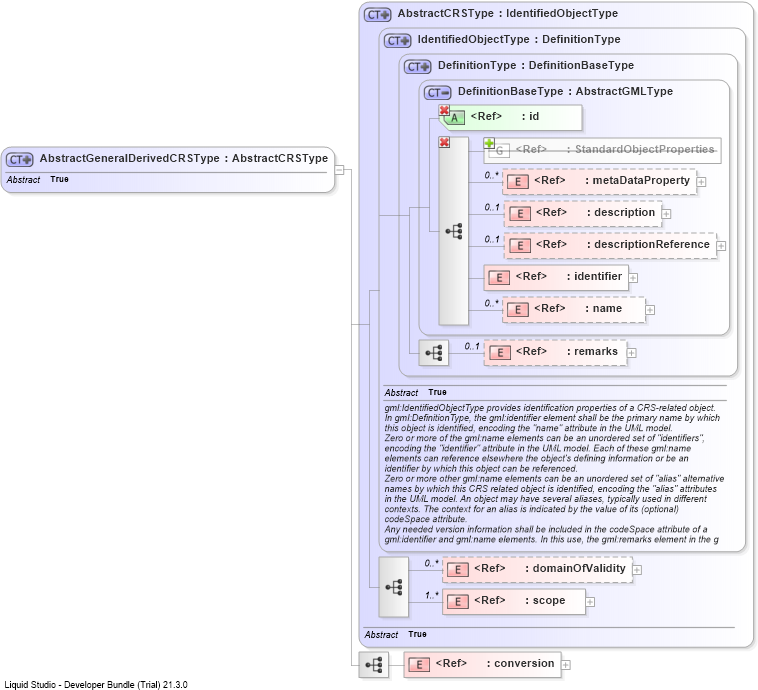Viewport: 758px width, 690px height.
Task: Click the E icon of descriptionReference
Action: point(520,246)
